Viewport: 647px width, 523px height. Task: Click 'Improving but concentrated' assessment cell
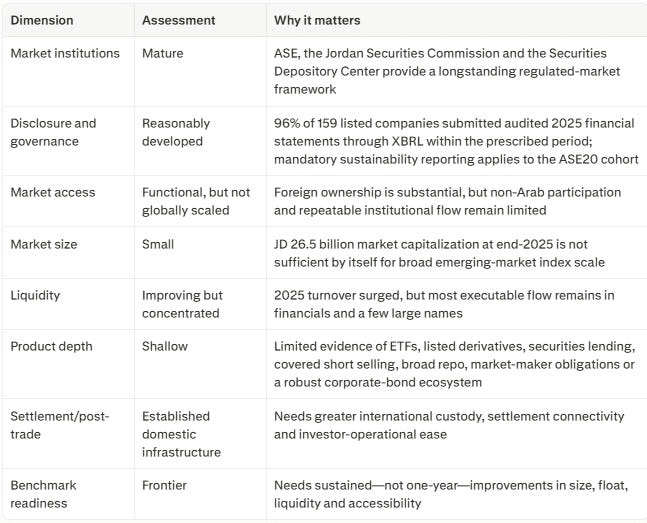pos(182,304)
